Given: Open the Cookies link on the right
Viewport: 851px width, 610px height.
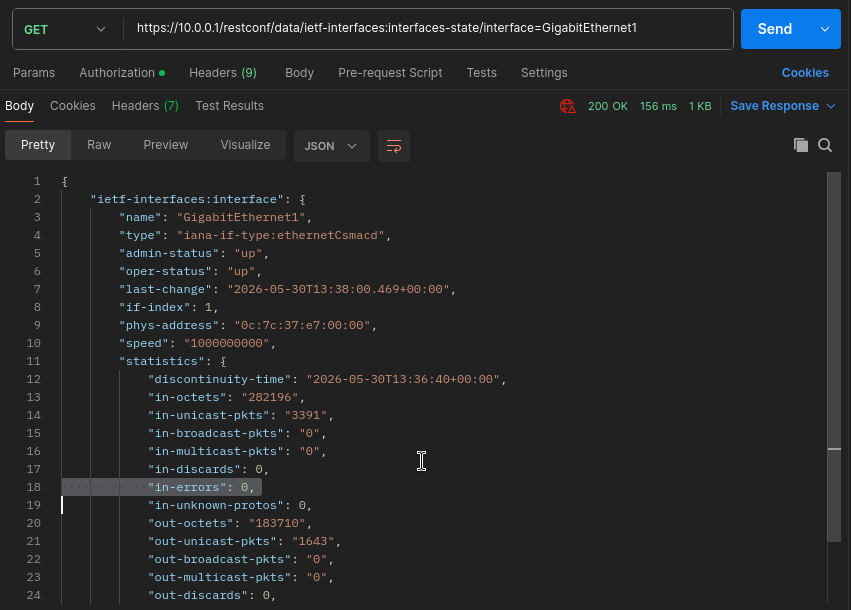Looking at the screenshot, I should pos(805,73).
